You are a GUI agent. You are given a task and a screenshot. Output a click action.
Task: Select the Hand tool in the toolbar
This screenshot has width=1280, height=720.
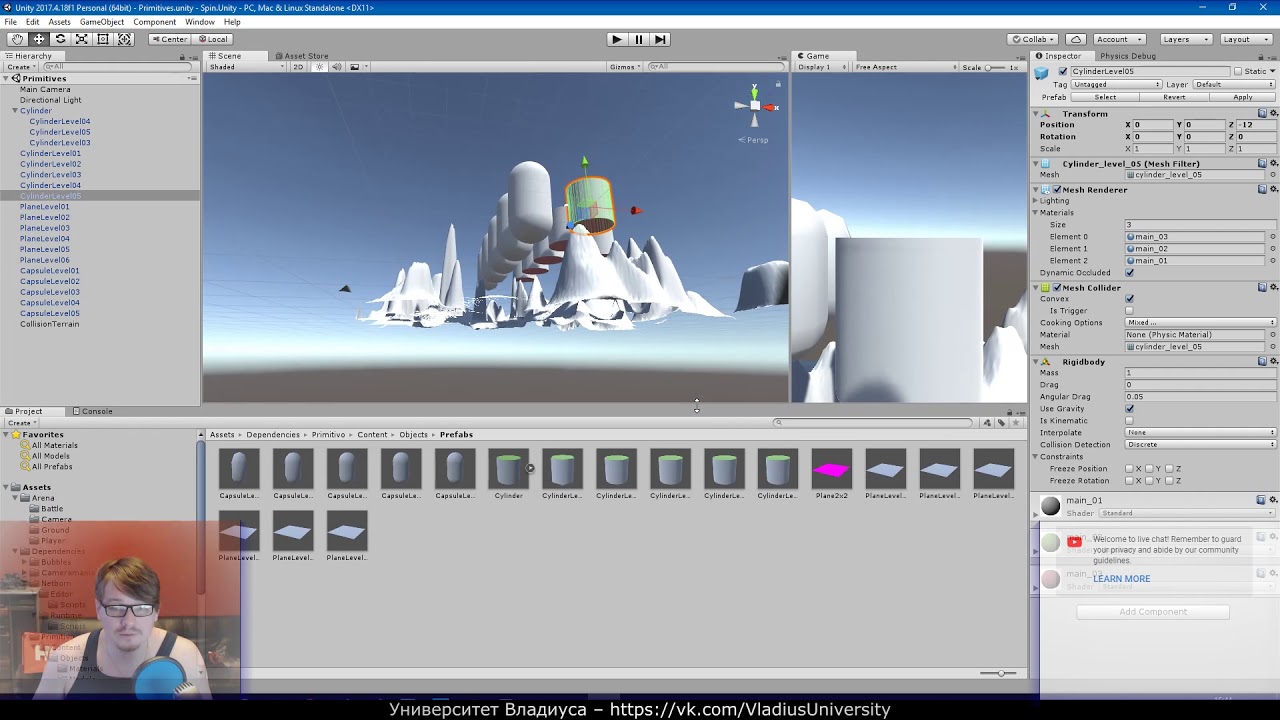click(16, 38)
